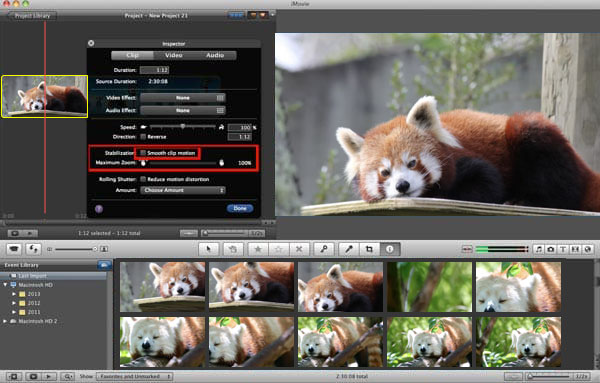Open the voiceover microphone tool
Viewport: 600px width, 383px height.
349,249
